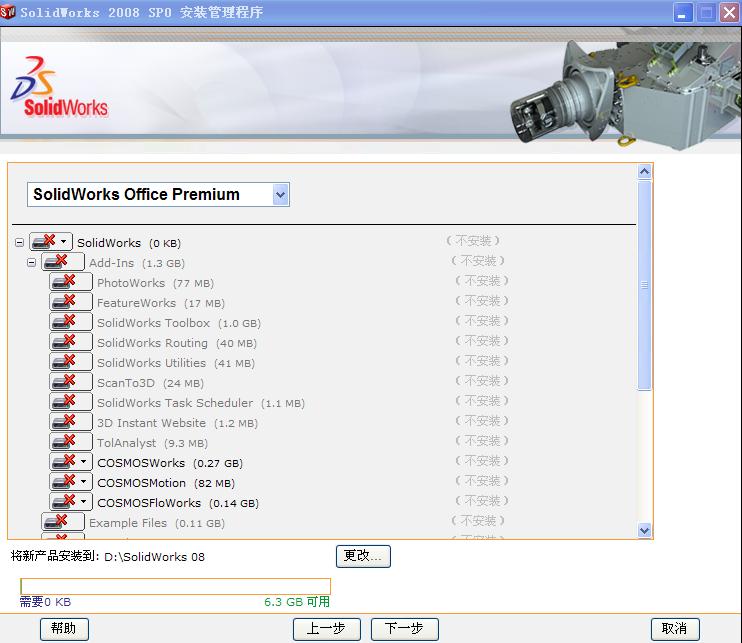Click the scrollbar up arrow
The width and height of the screenshot is (742, 643).
click(645, 171)
